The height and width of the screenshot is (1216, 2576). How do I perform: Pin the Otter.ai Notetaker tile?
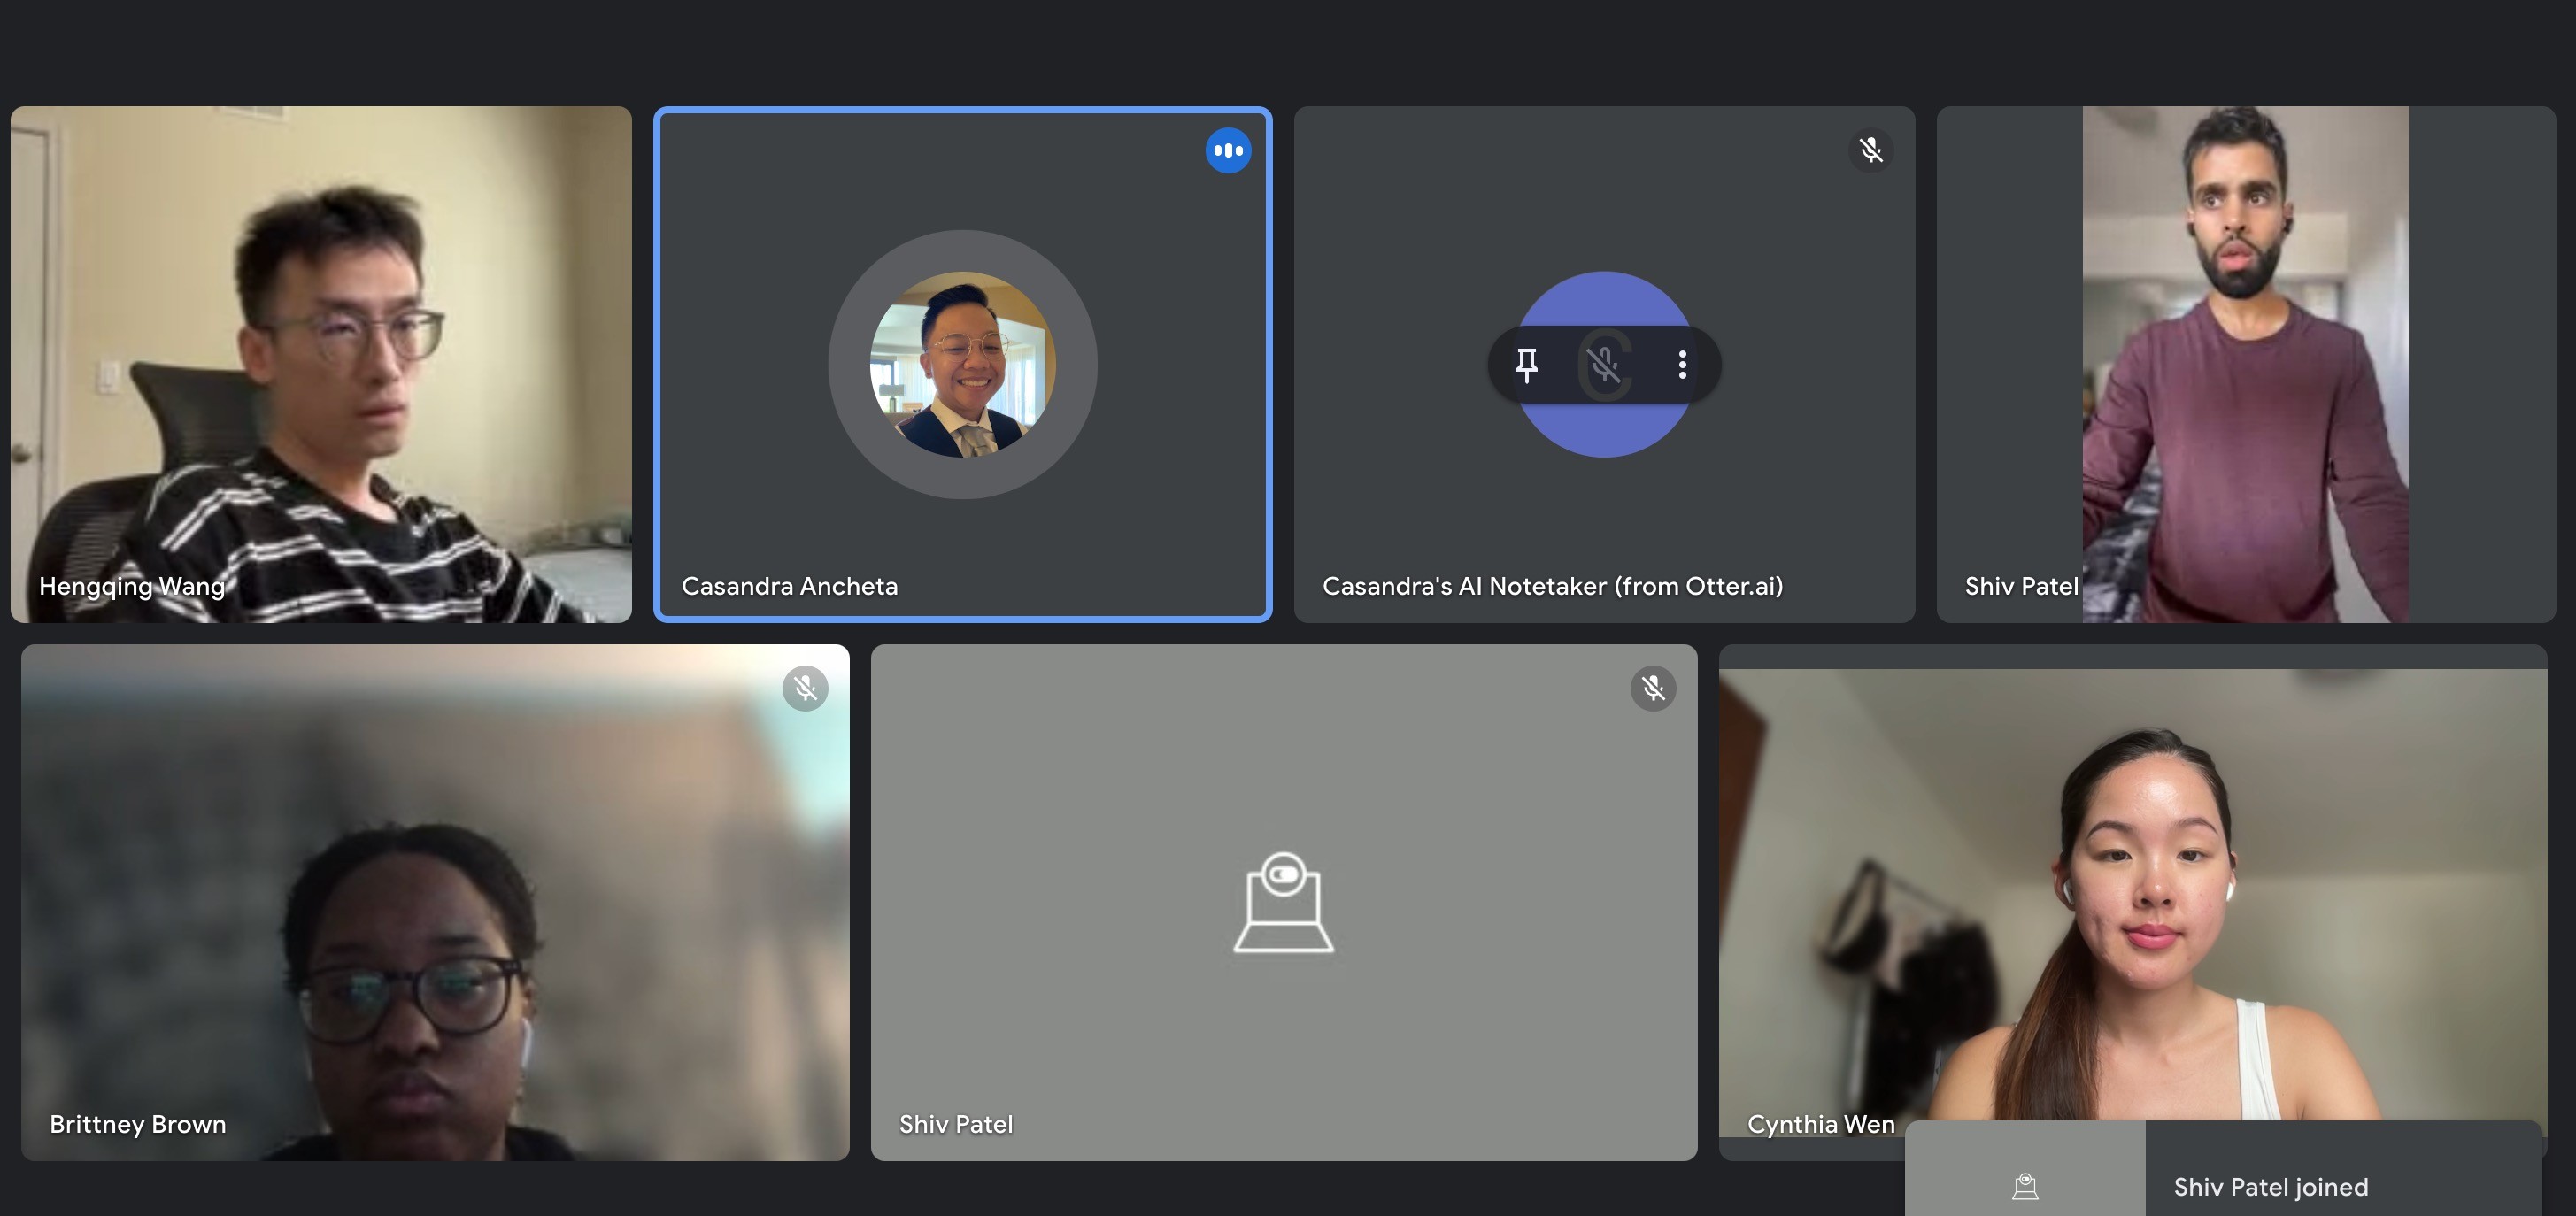tap(1526, 365)
